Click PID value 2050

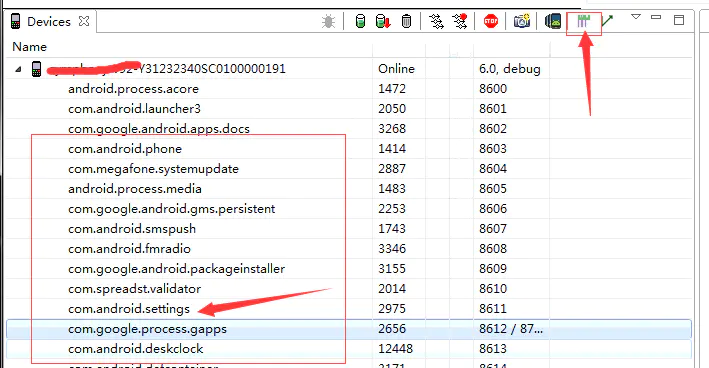(x=392, y=109)
